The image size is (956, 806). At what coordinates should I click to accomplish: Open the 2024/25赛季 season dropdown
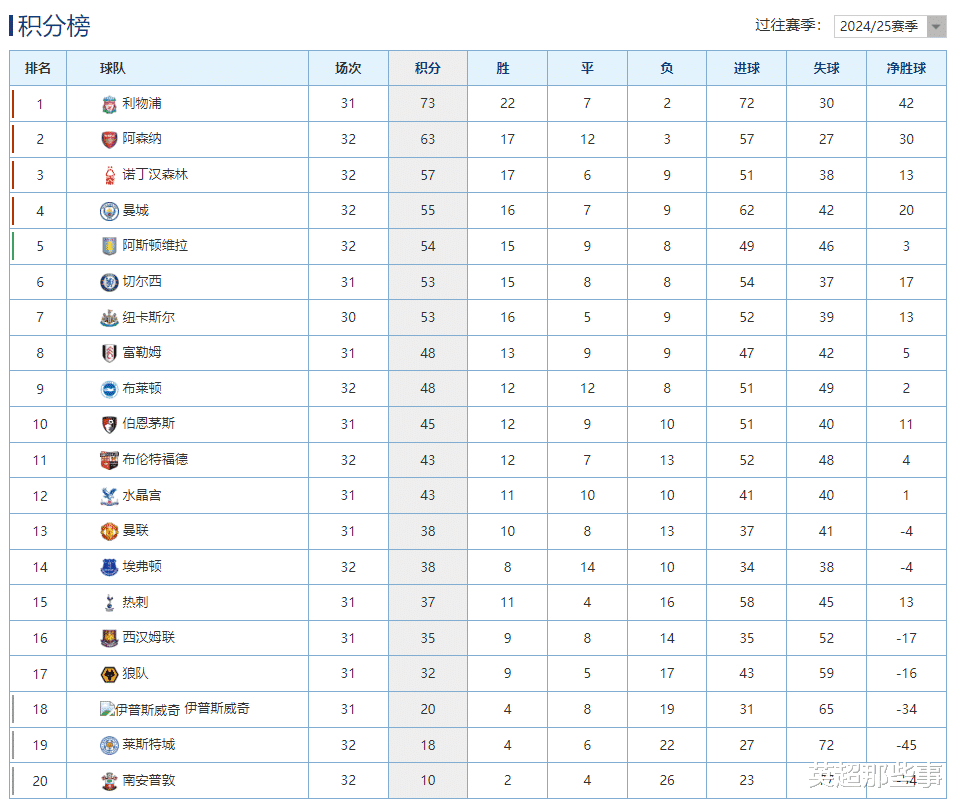coord(879,26)
